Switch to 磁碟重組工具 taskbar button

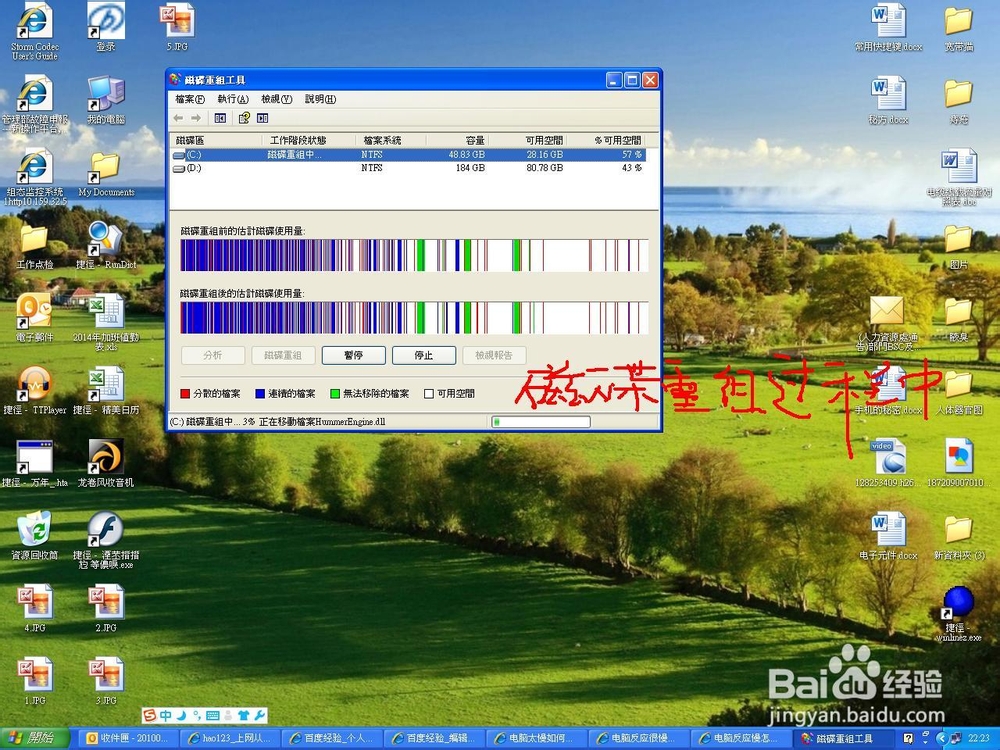844,739
